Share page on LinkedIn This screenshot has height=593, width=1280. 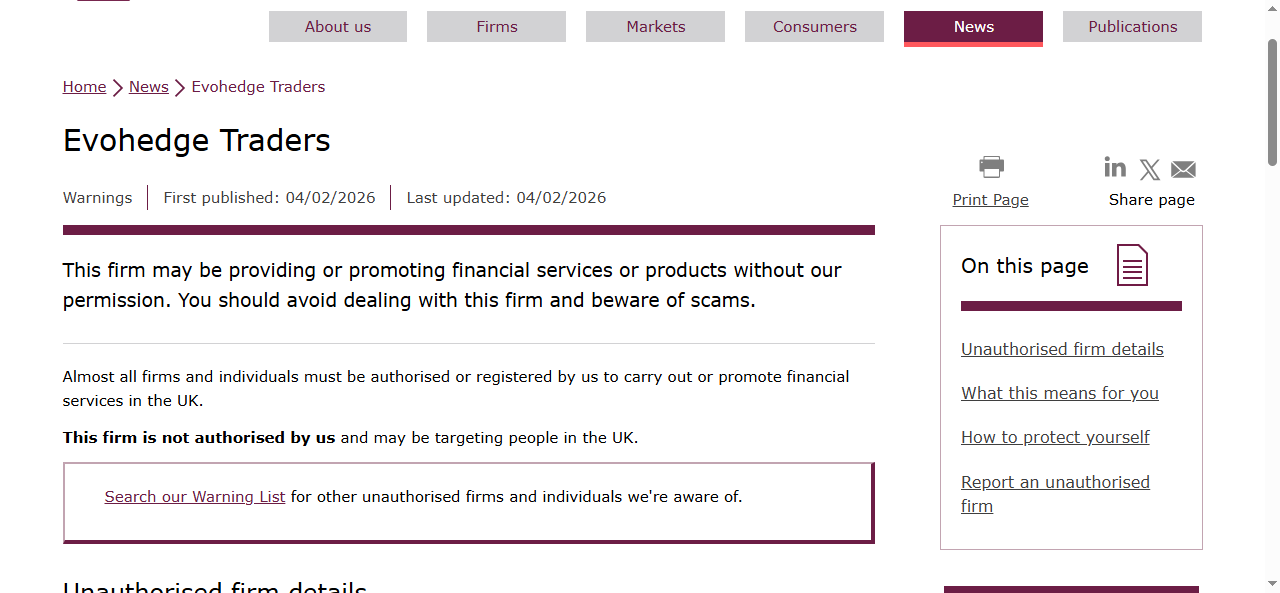[1115, 167]
